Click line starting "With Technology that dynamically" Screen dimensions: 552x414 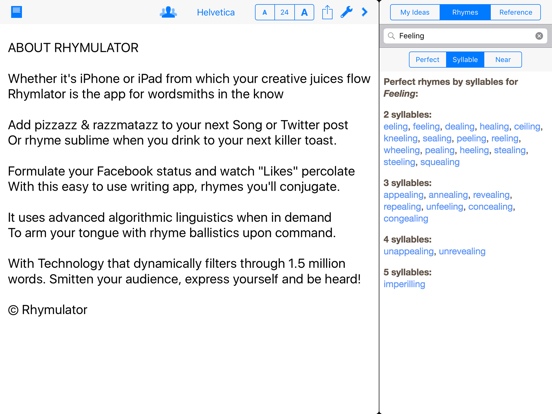point(176,264)
